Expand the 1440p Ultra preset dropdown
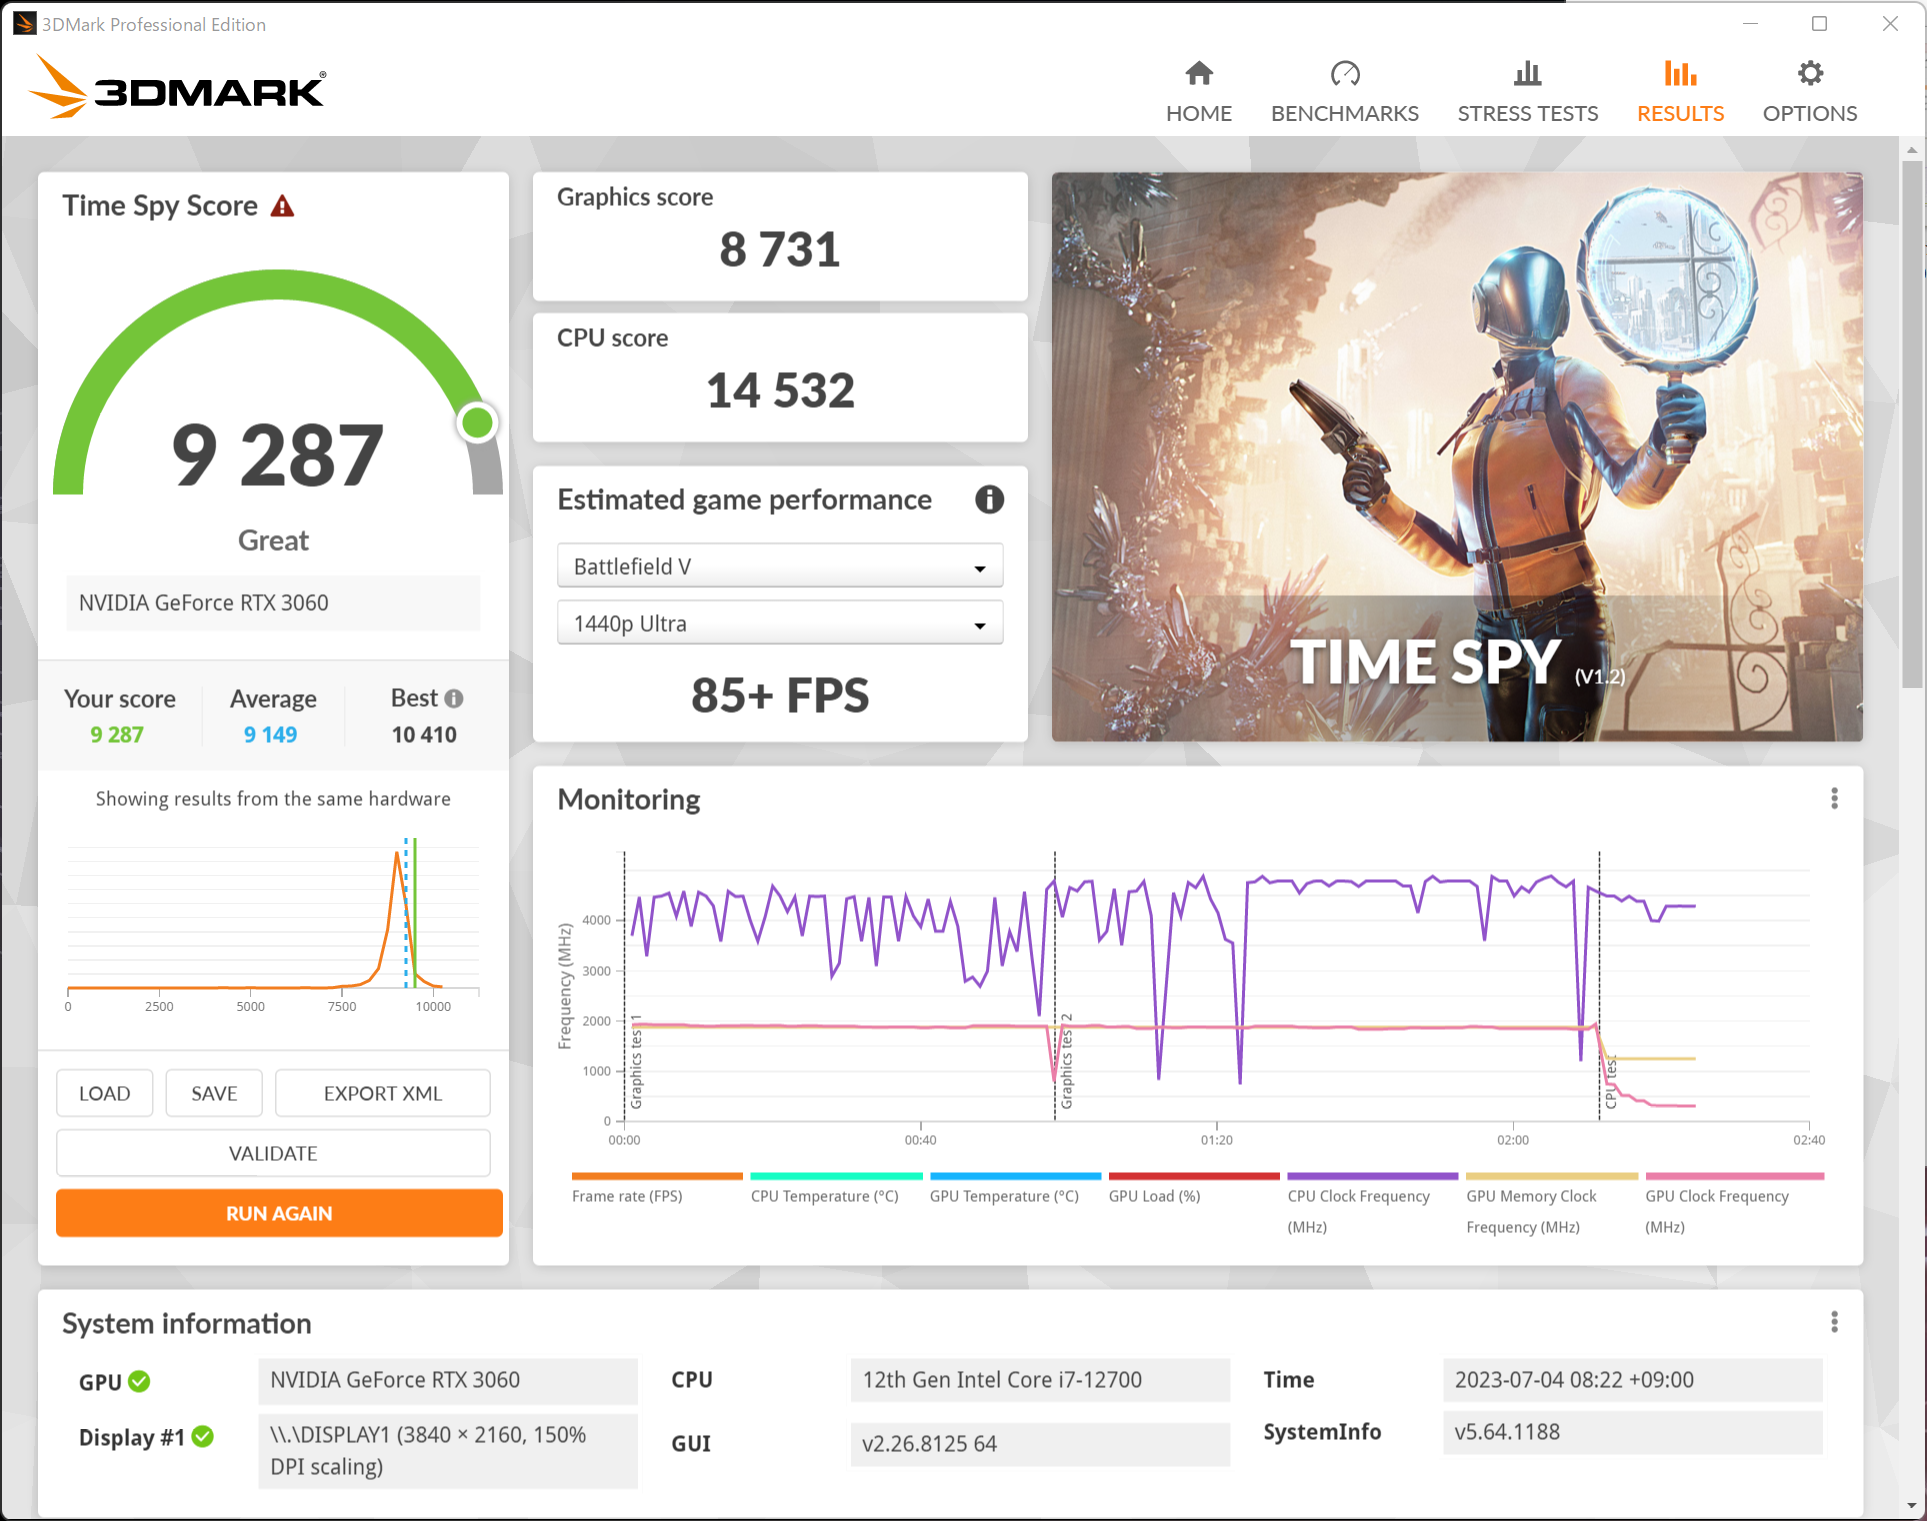1927x1521 pixels. pyautogui.click(x=779, y=624)
